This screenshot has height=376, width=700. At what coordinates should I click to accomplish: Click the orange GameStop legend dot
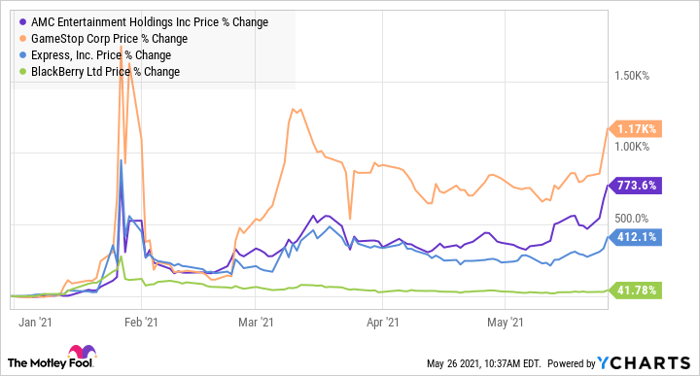click(x=23, y=39)
